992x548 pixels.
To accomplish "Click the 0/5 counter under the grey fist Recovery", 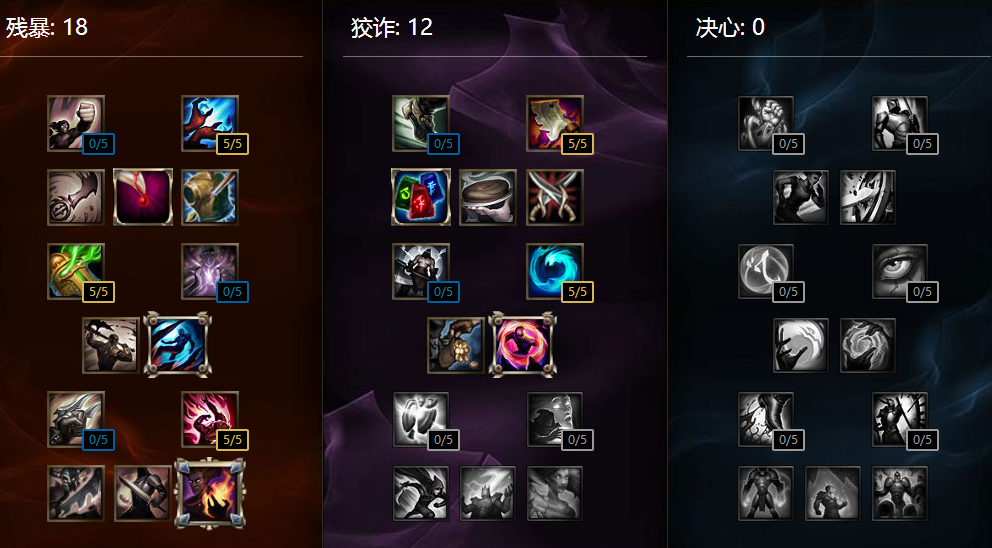I will tap(788, 144).
